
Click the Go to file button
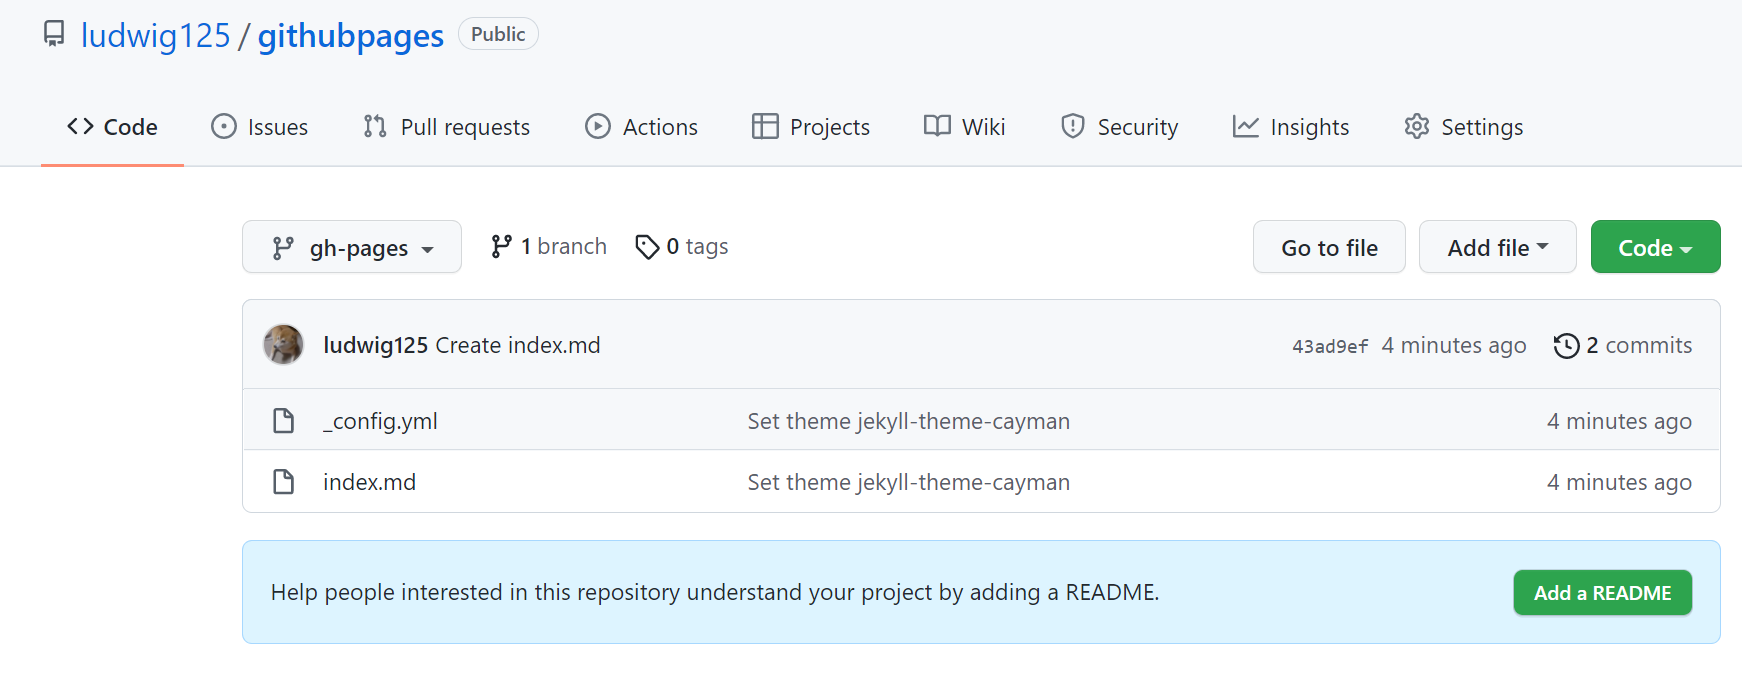point(1329,247)
